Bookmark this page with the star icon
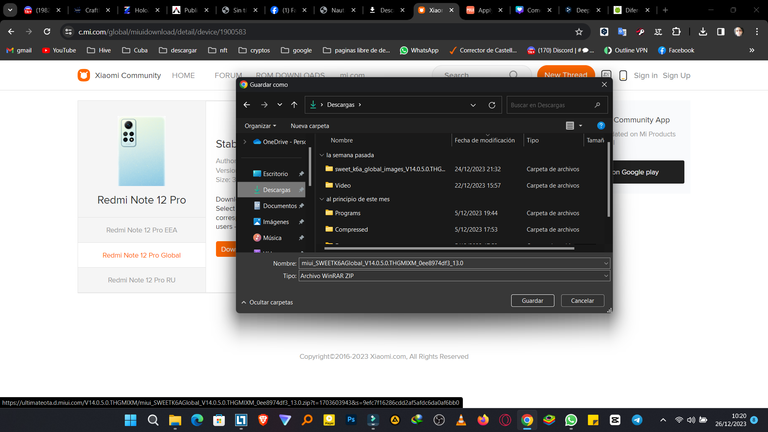Image resolution: width=768 pixels, height=432 pixels. pyautogui.click(x=579, y=32)
